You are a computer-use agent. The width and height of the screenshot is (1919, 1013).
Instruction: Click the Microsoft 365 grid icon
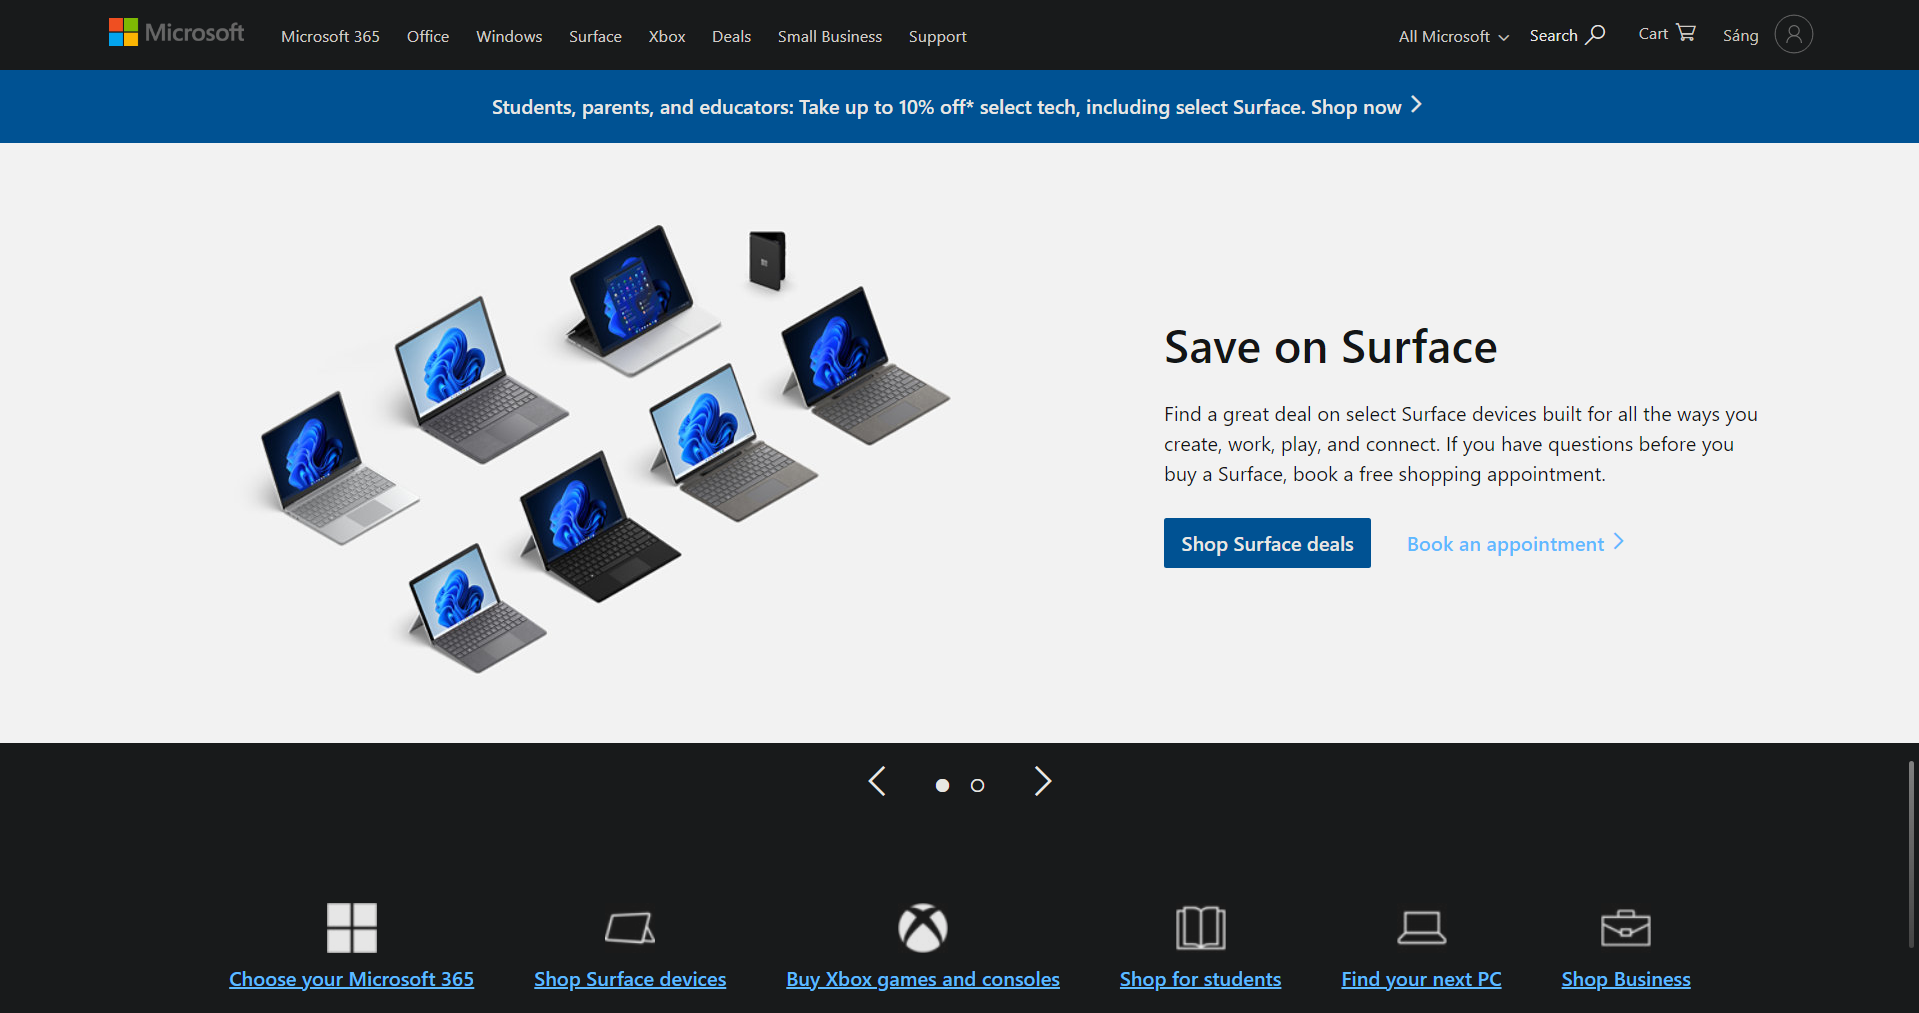tap(352, 928)
